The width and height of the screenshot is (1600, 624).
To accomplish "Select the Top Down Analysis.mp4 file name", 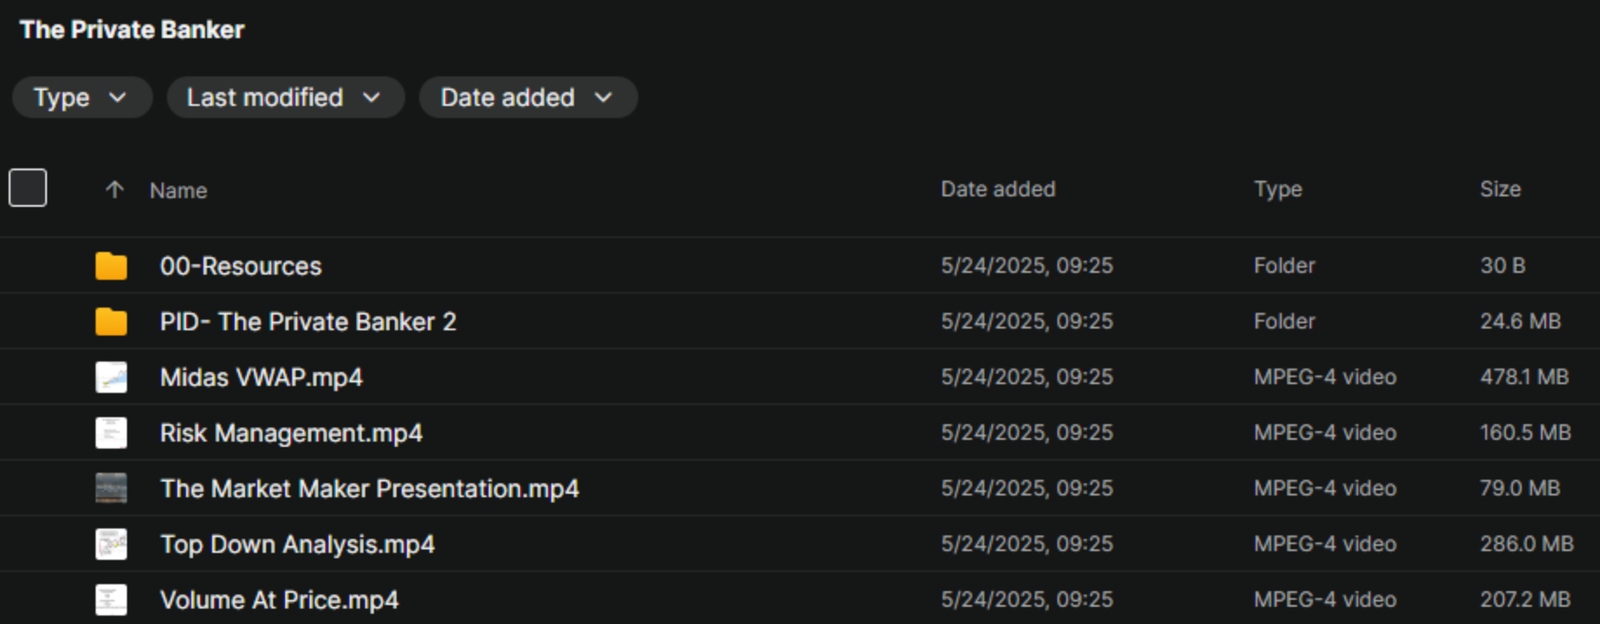I will pyautogui.click(x=297, y=544).
